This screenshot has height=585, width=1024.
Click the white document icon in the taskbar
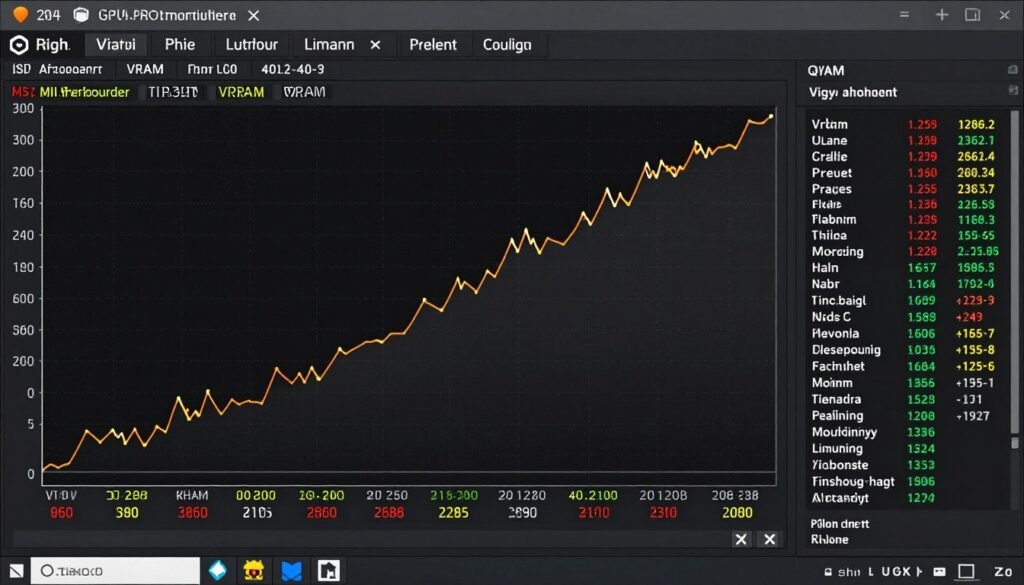pyautogui.click(x=329, y=570)
